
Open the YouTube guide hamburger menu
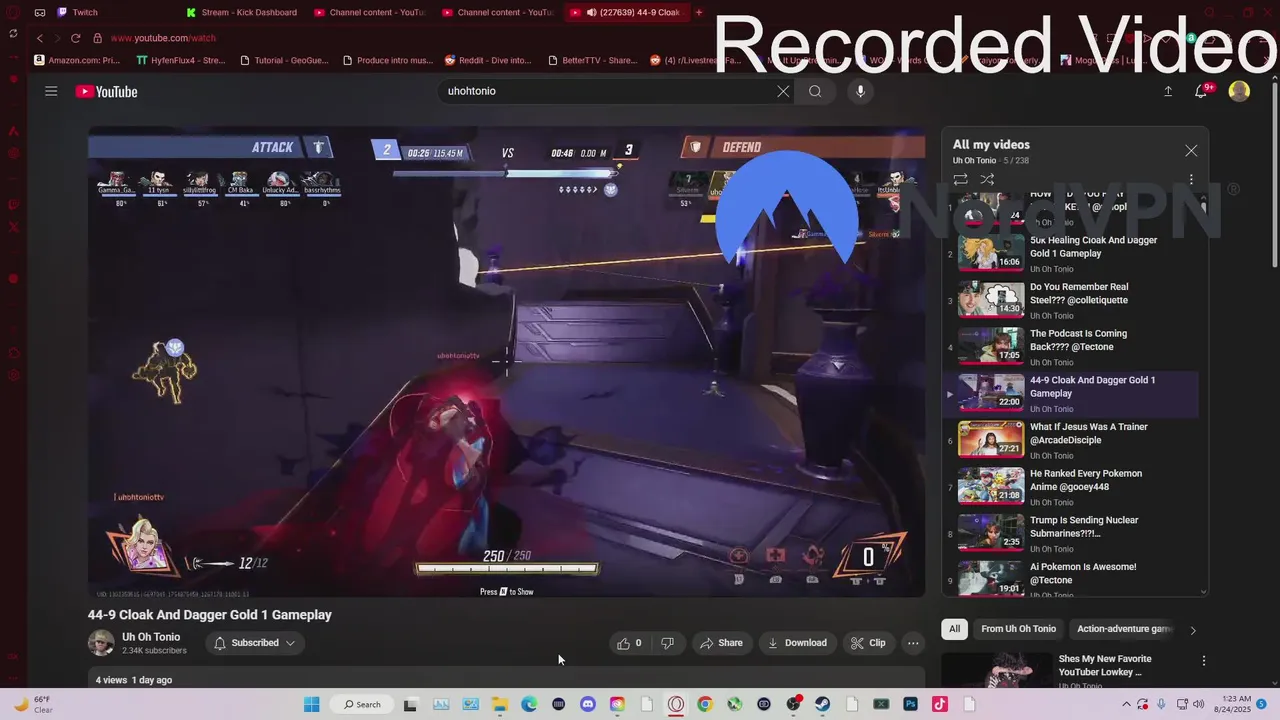[x=51, y=91]
